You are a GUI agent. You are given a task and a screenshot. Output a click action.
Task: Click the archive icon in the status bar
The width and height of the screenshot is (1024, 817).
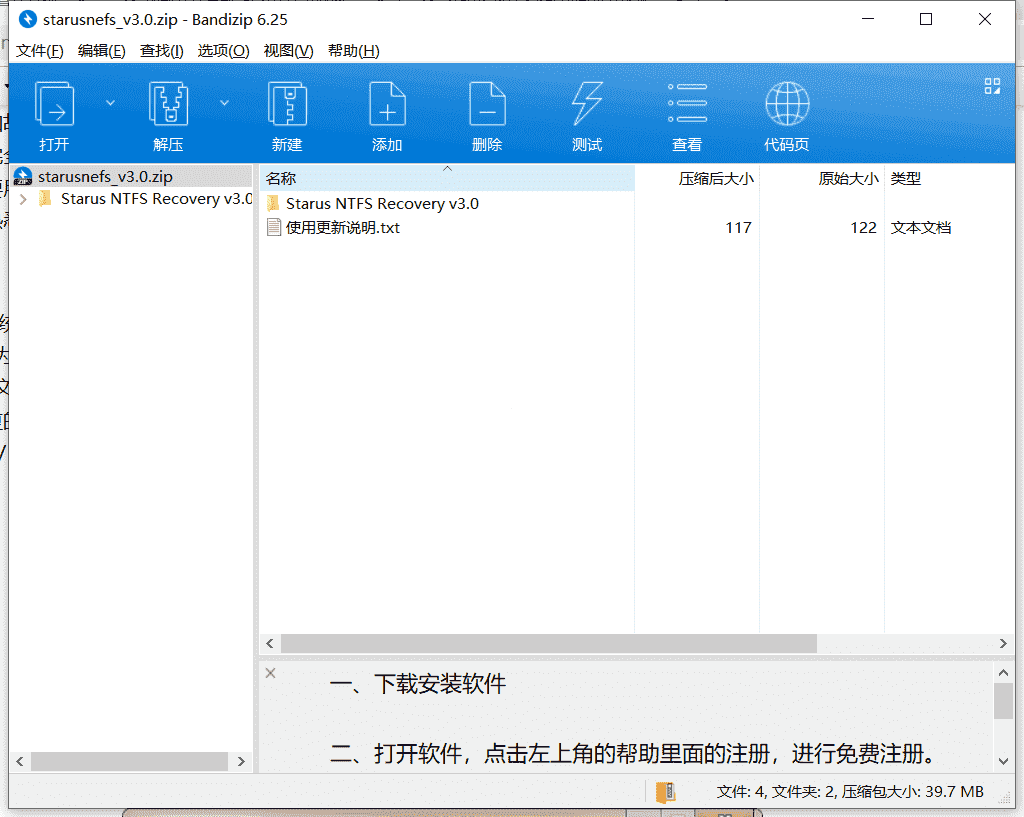point(665,792)
